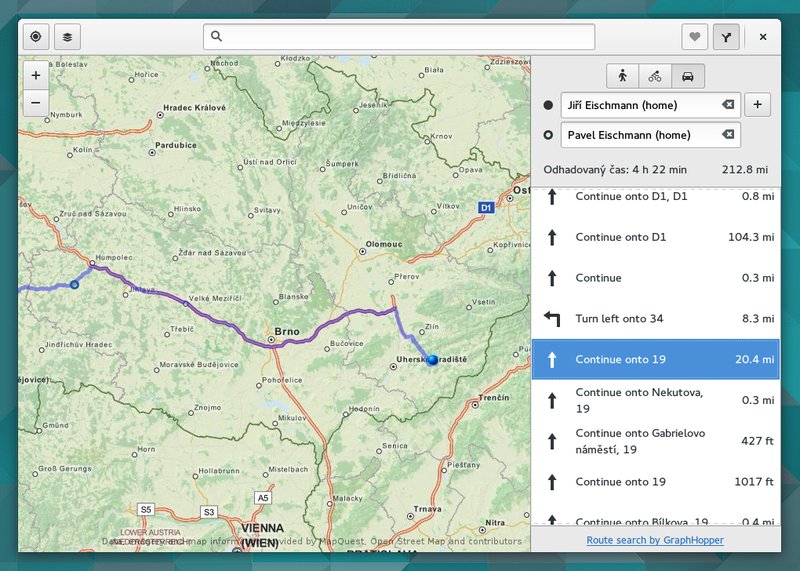The height and width of the screenshot is (571, 800).
Task: Select pedestrian routing mode
Action: pyautogui.click(x=622, y=77)
